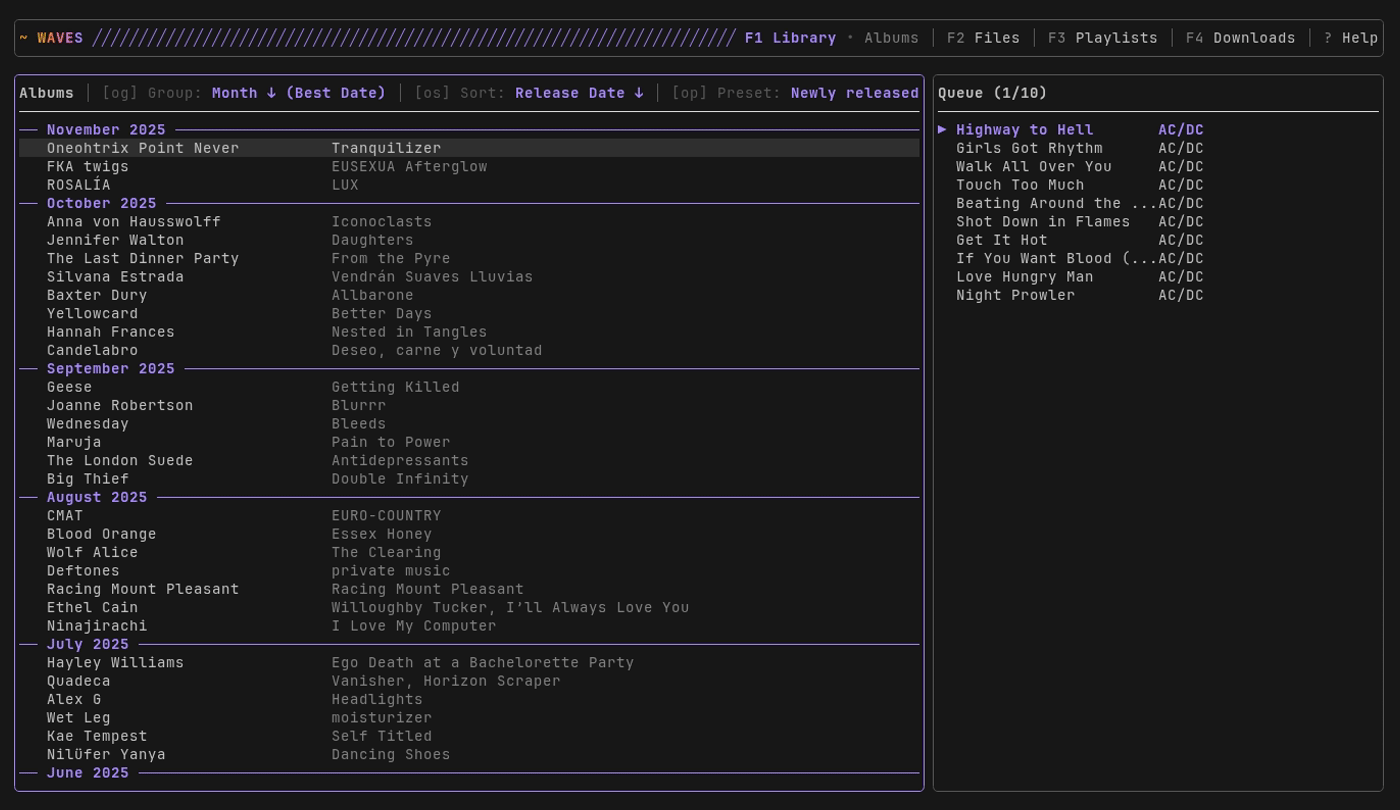Select ROSALÍA's LUX album

point(469,185)
